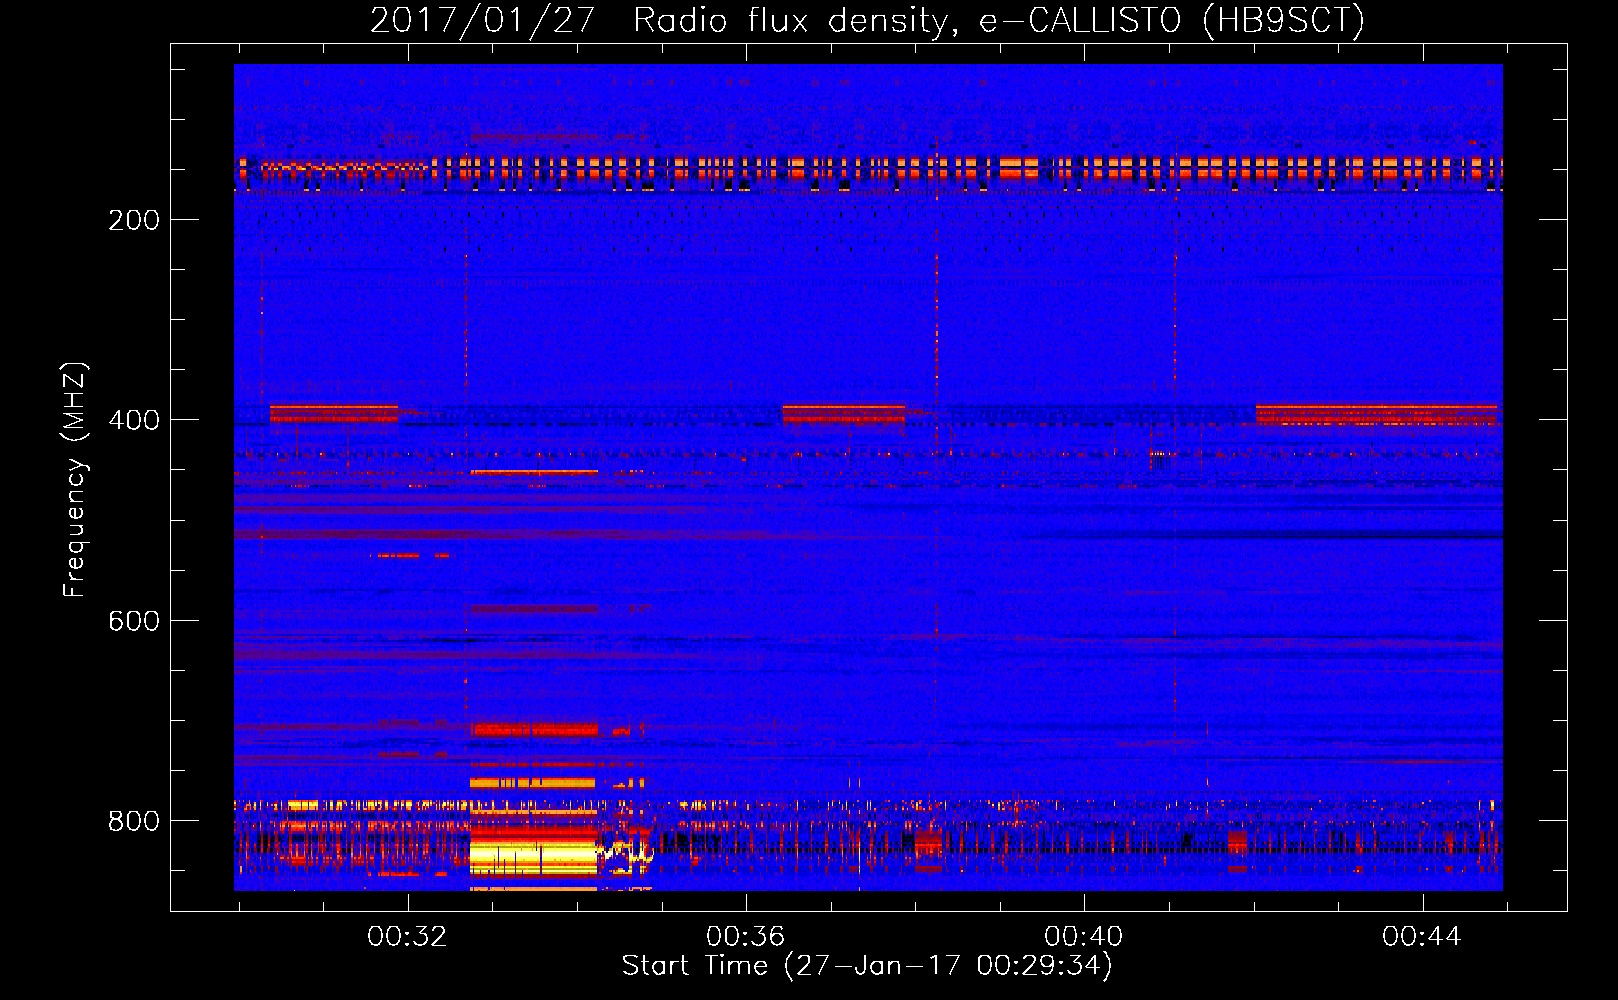Click the 00:40 time tick label

pyautogui.click(x=1083, y=937)
